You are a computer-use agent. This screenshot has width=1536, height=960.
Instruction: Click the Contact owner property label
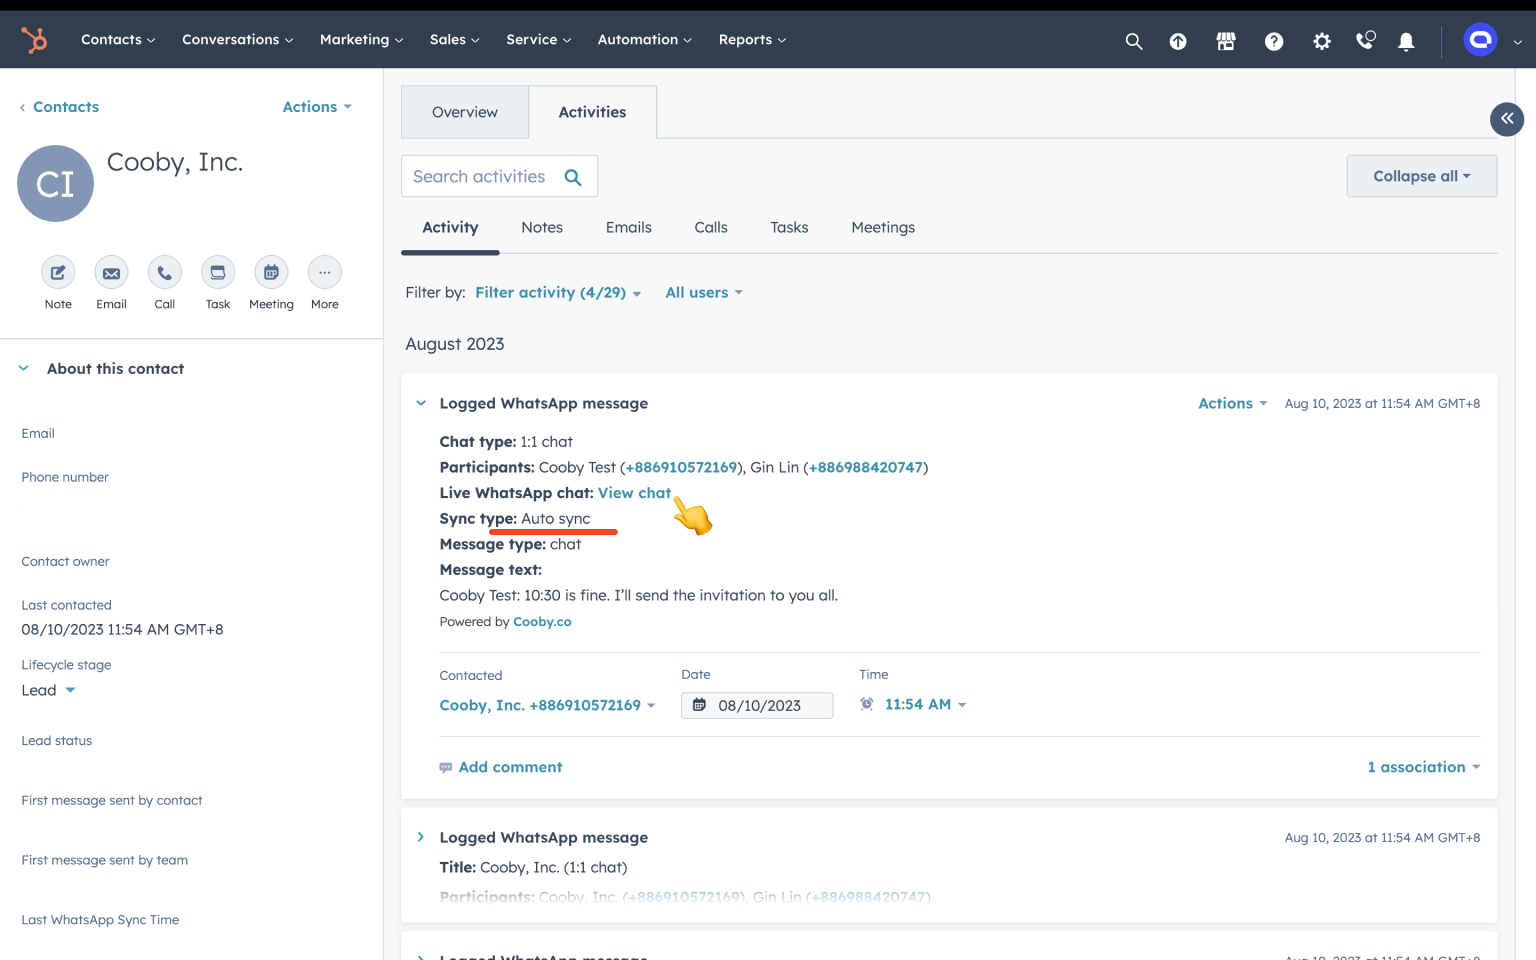click(65, 562)
